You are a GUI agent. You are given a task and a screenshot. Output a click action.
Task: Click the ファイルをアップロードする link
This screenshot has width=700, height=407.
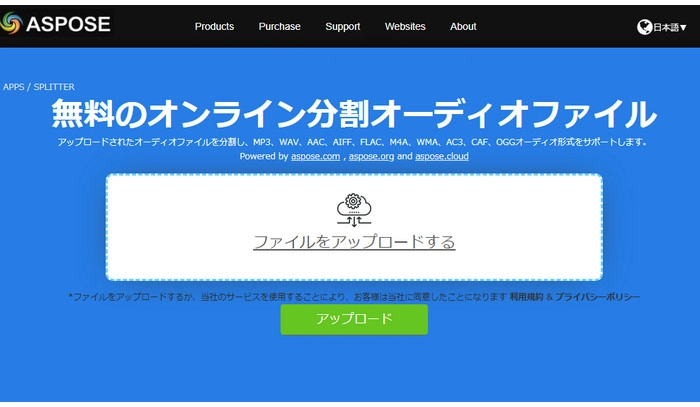coord(354,242)
